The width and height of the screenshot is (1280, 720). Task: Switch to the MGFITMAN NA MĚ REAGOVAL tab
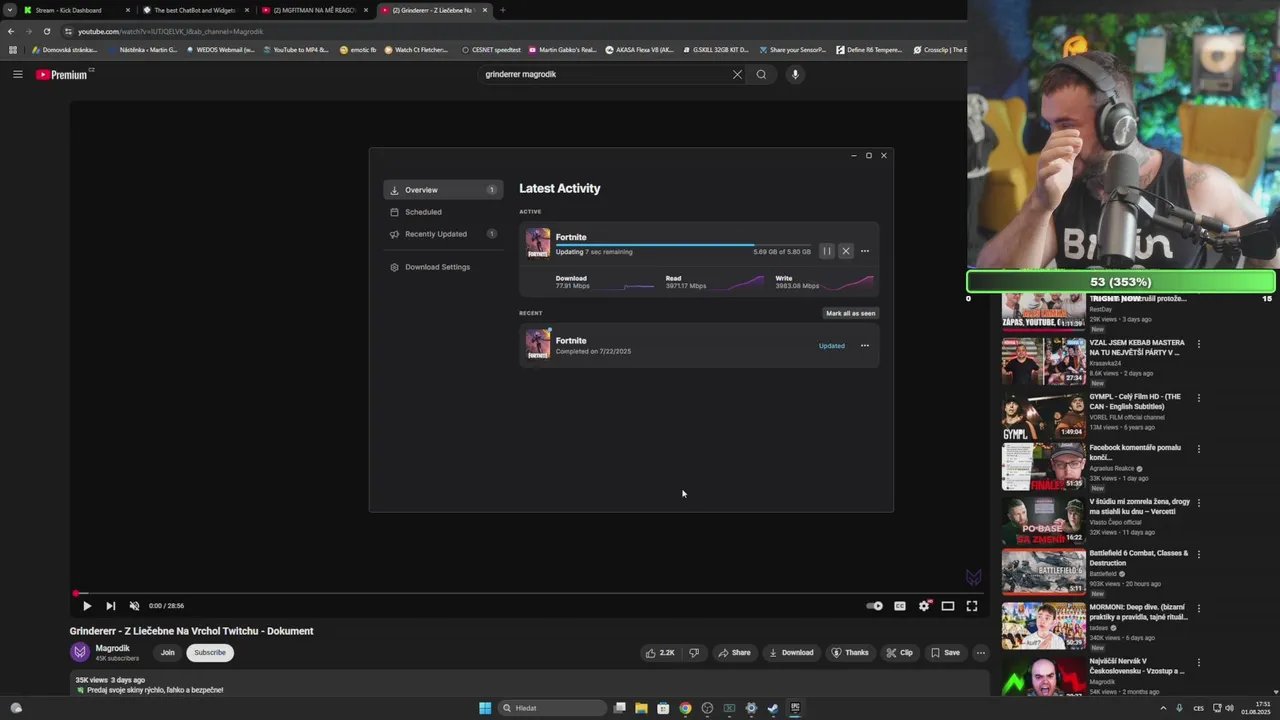tap(314, 10)
